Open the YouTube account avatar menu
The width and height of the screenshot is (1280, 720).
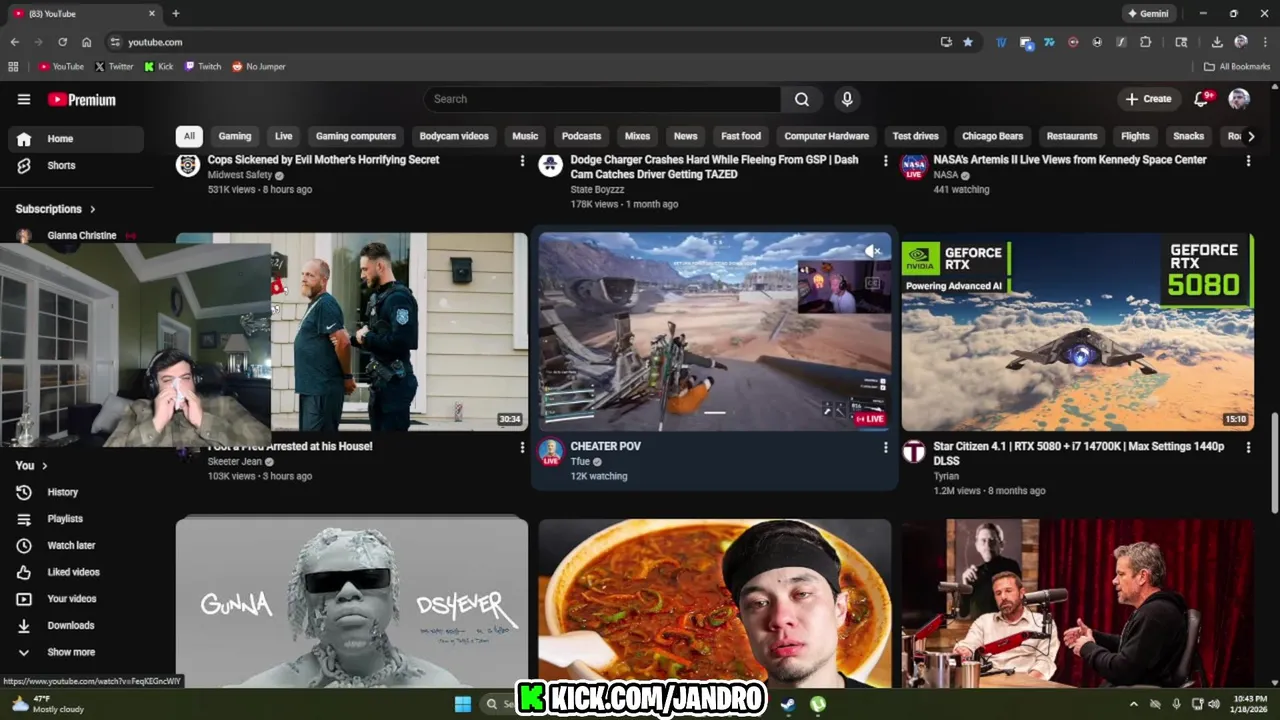tap(1239, 98)
